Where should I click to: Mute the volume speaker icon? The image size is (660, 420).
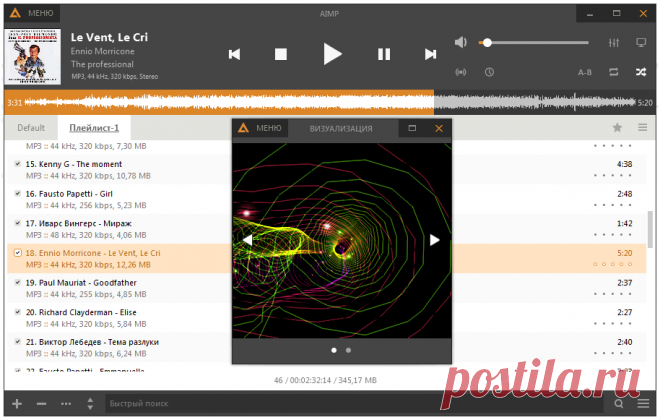(x=461, y=42)
